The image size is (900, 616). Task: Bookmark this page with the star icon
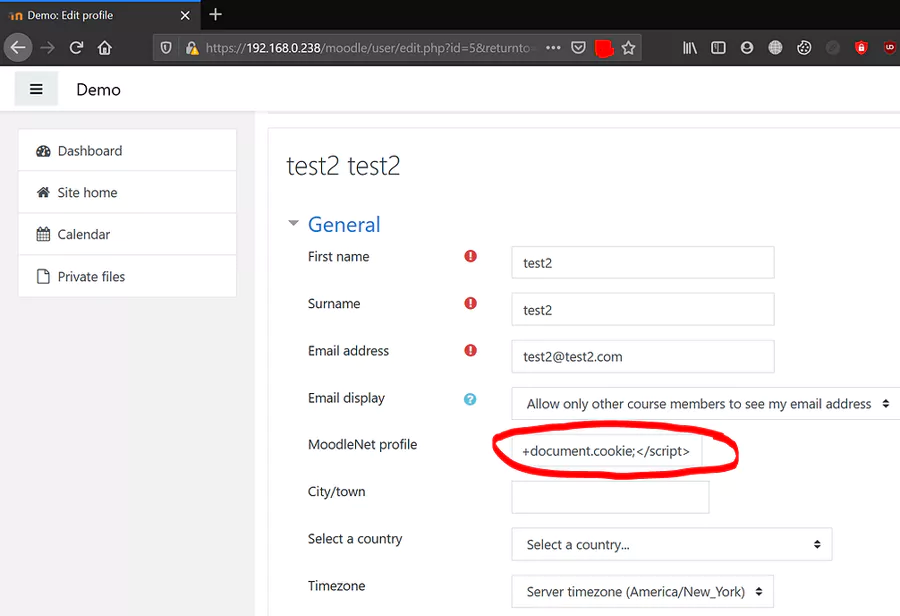(x=628, y=47)
